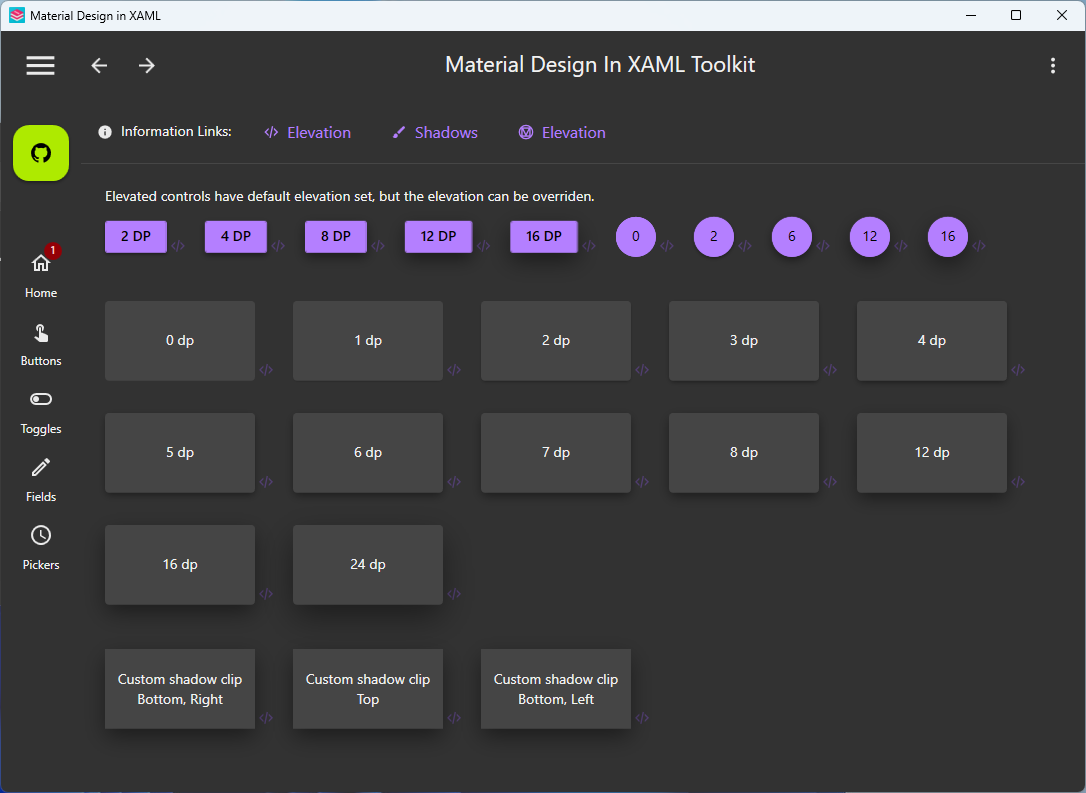Show XAML code for 12 DP button

[x=483, y=246]
